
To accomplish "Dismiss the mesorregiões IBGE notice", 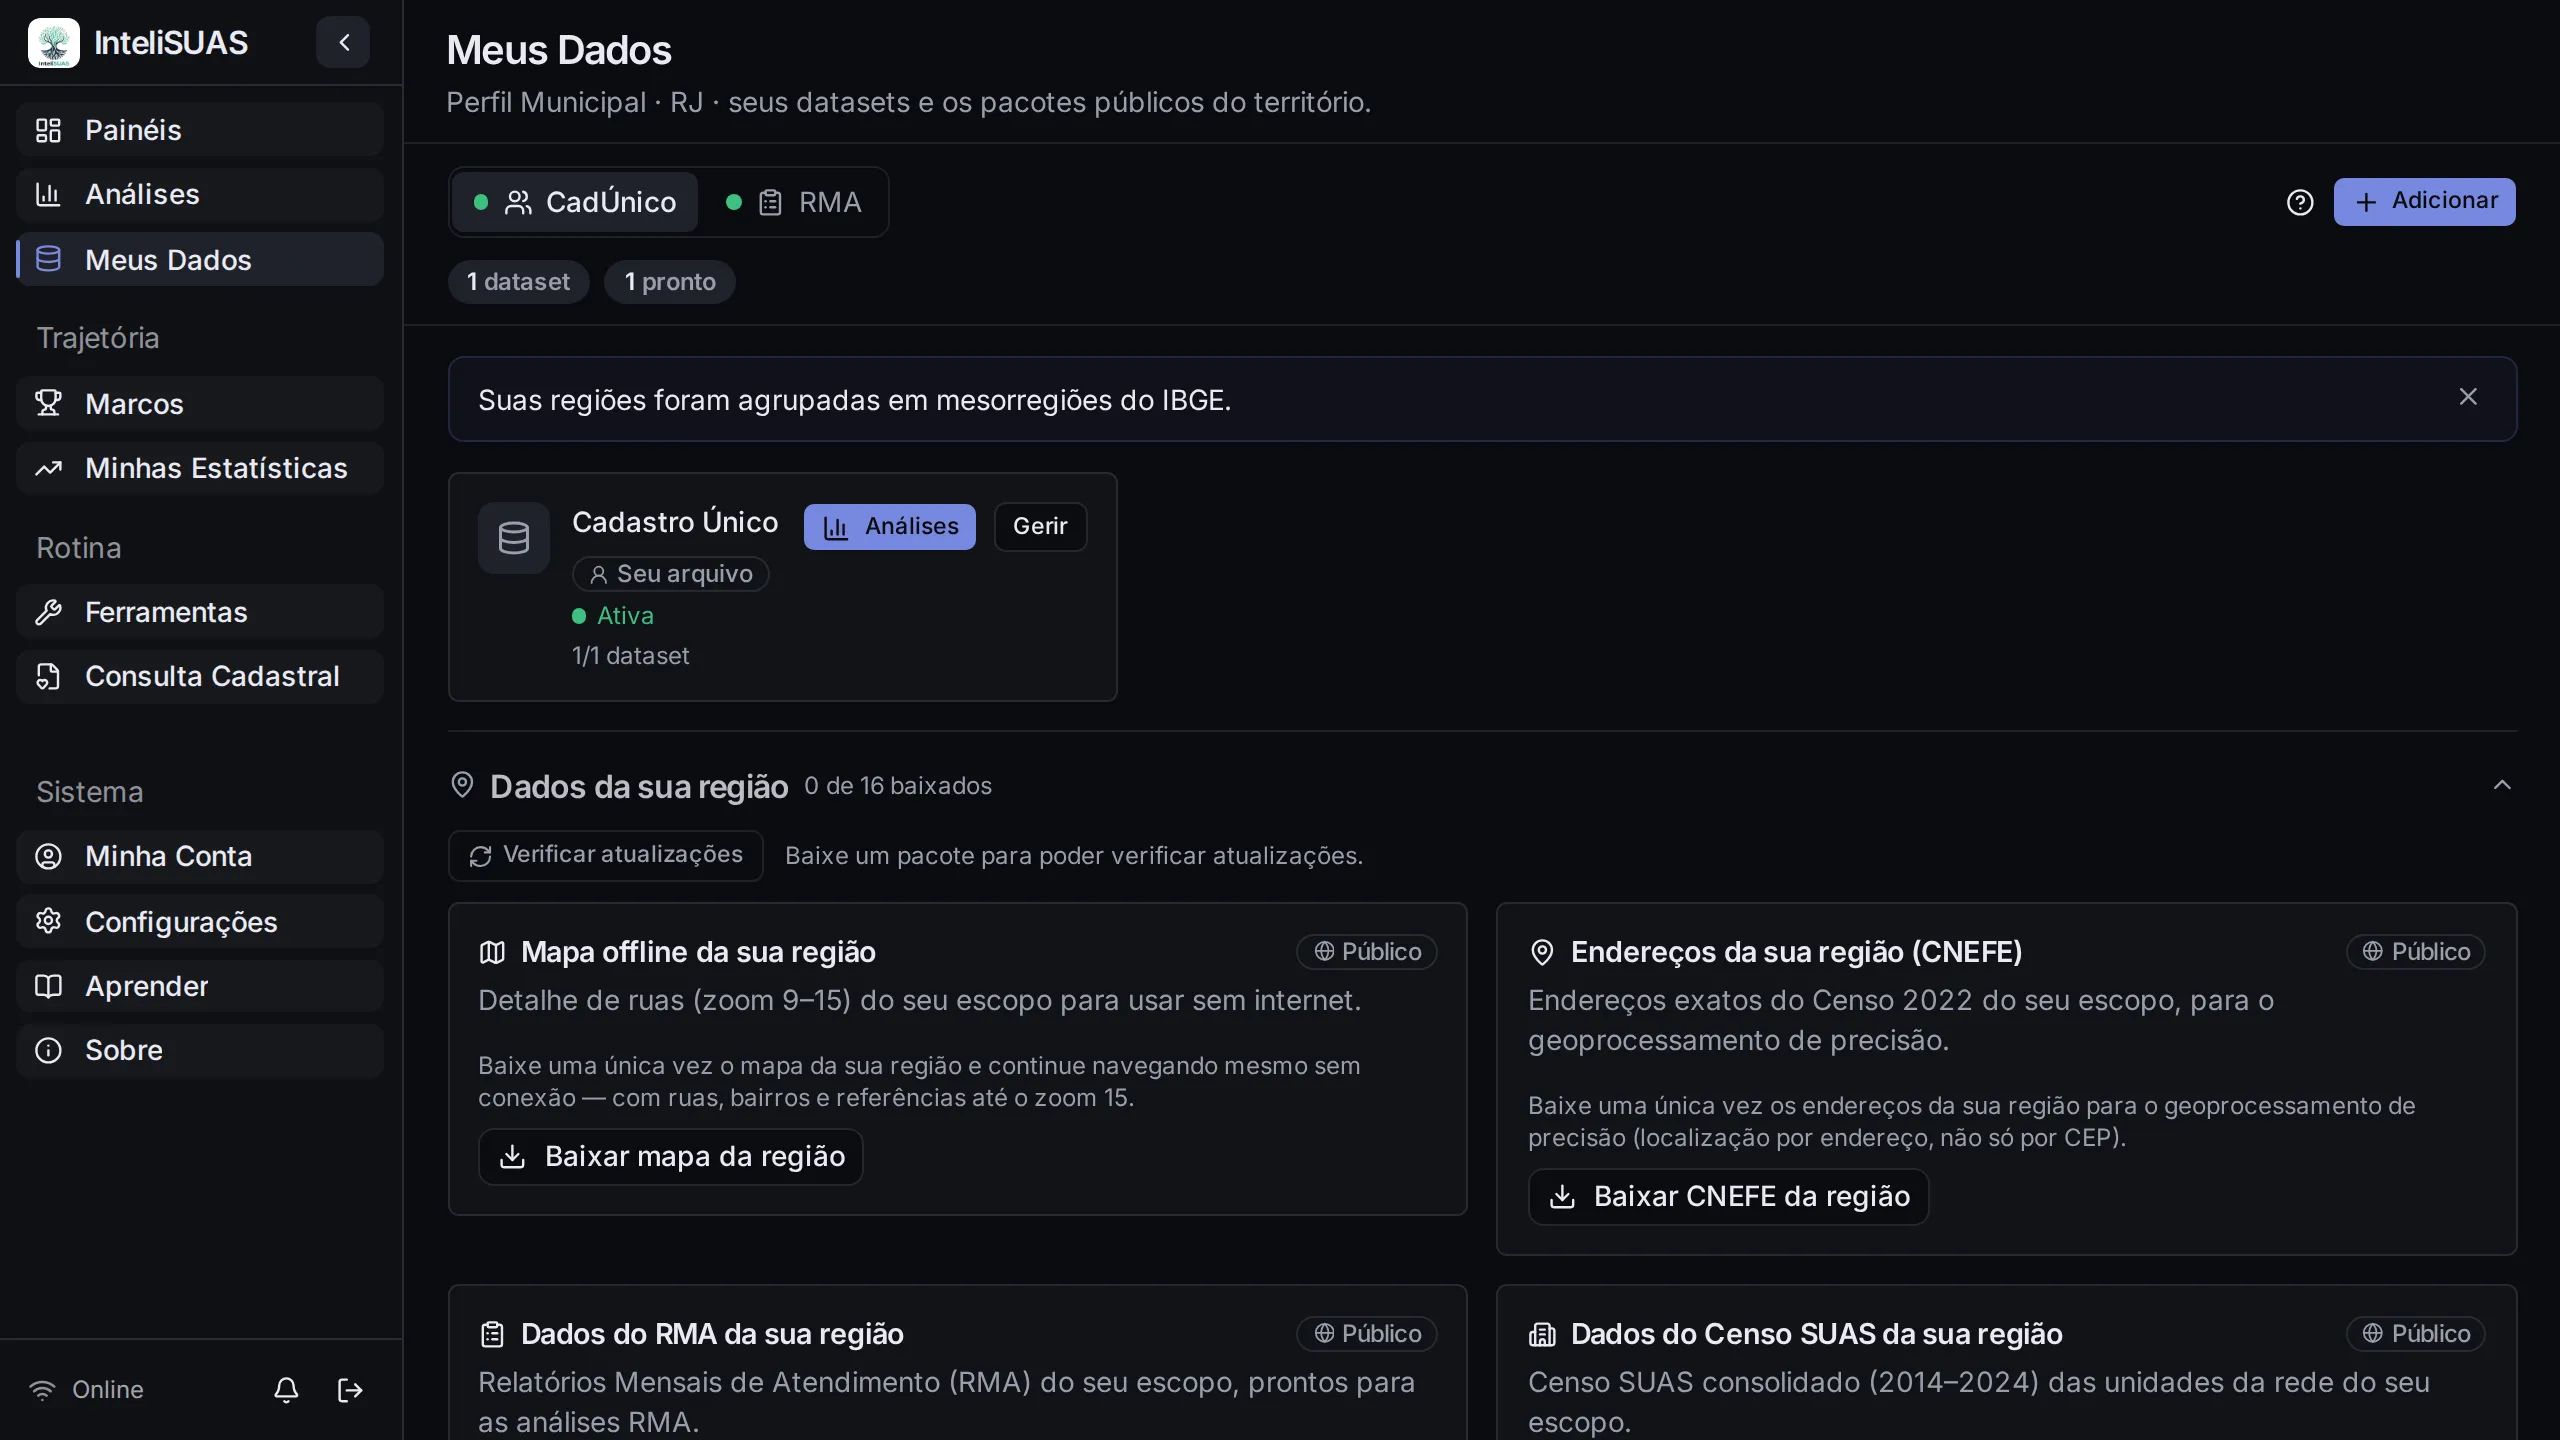I will pyautogui.click(x=2468, y=397).
